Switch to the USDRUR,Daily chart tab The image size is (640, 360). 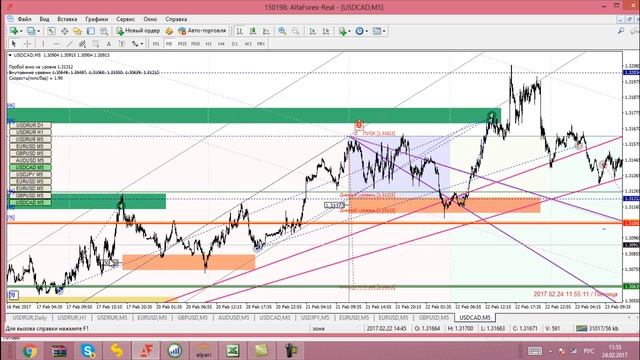tap(29, 318)
